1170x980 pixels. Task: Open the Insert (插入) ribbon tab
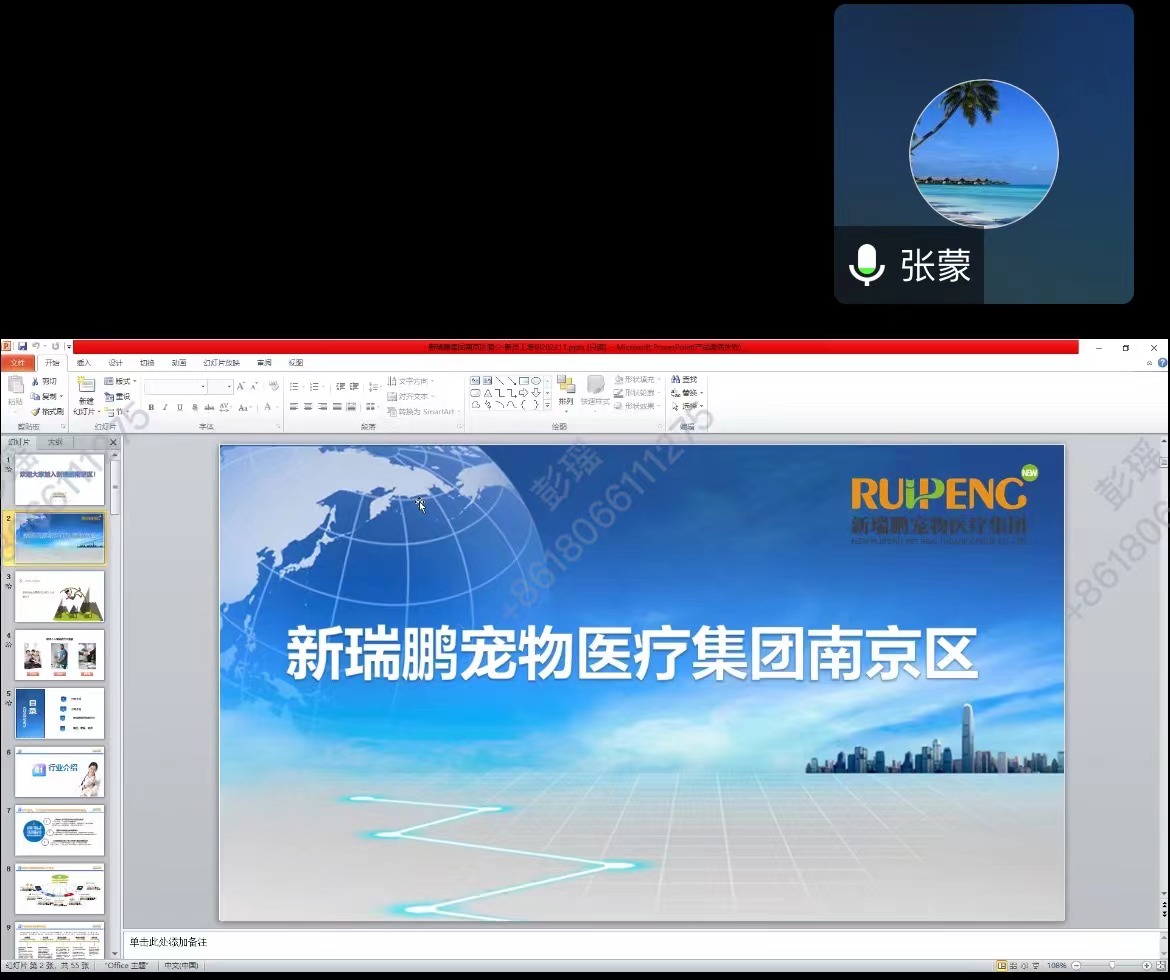(84, 363)
